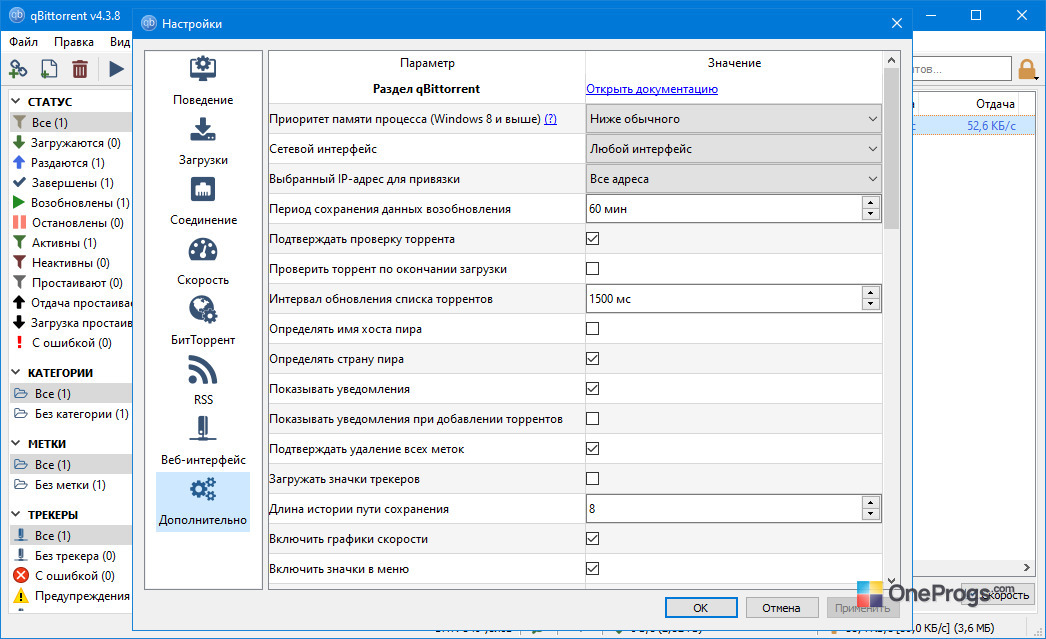This screenshot has width=1046, height=639.
Task: Close the Настройки dialog
Action: point(897,23)
